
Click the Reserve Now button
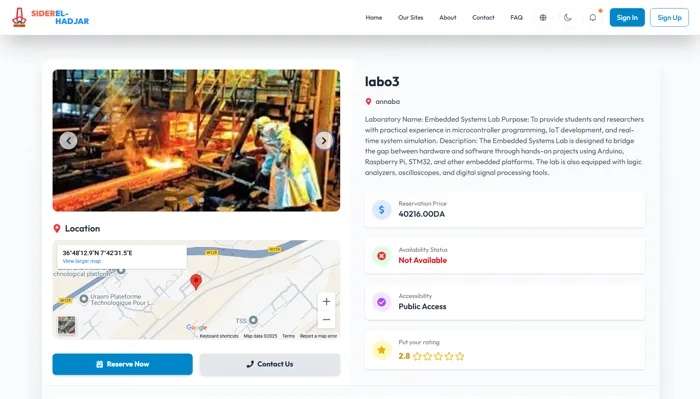tap(122, 364)
